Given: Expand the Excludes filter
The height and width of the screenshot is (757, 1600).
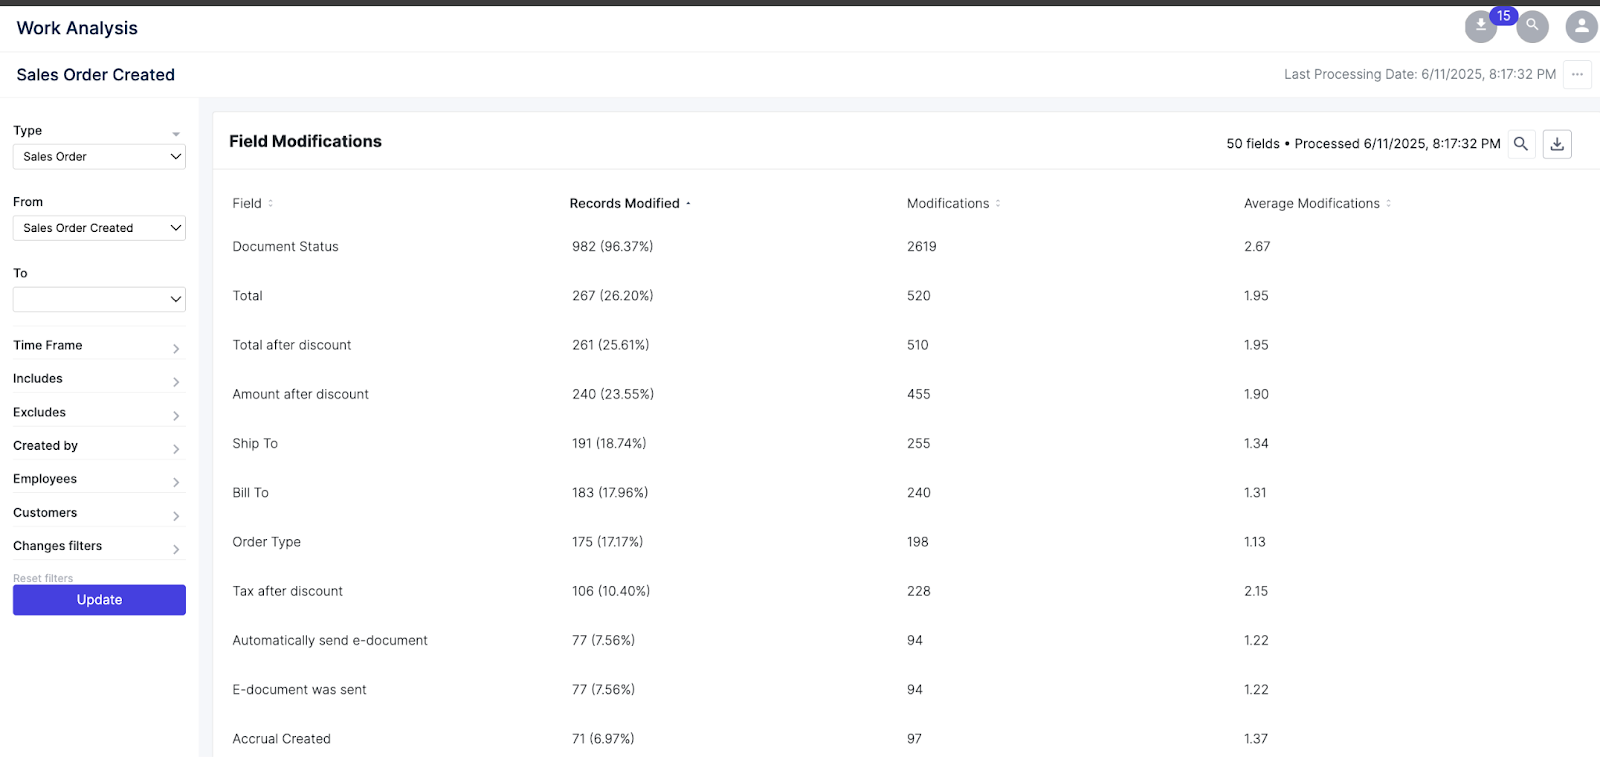Looking at the screenshot, I should click(97, 412).
